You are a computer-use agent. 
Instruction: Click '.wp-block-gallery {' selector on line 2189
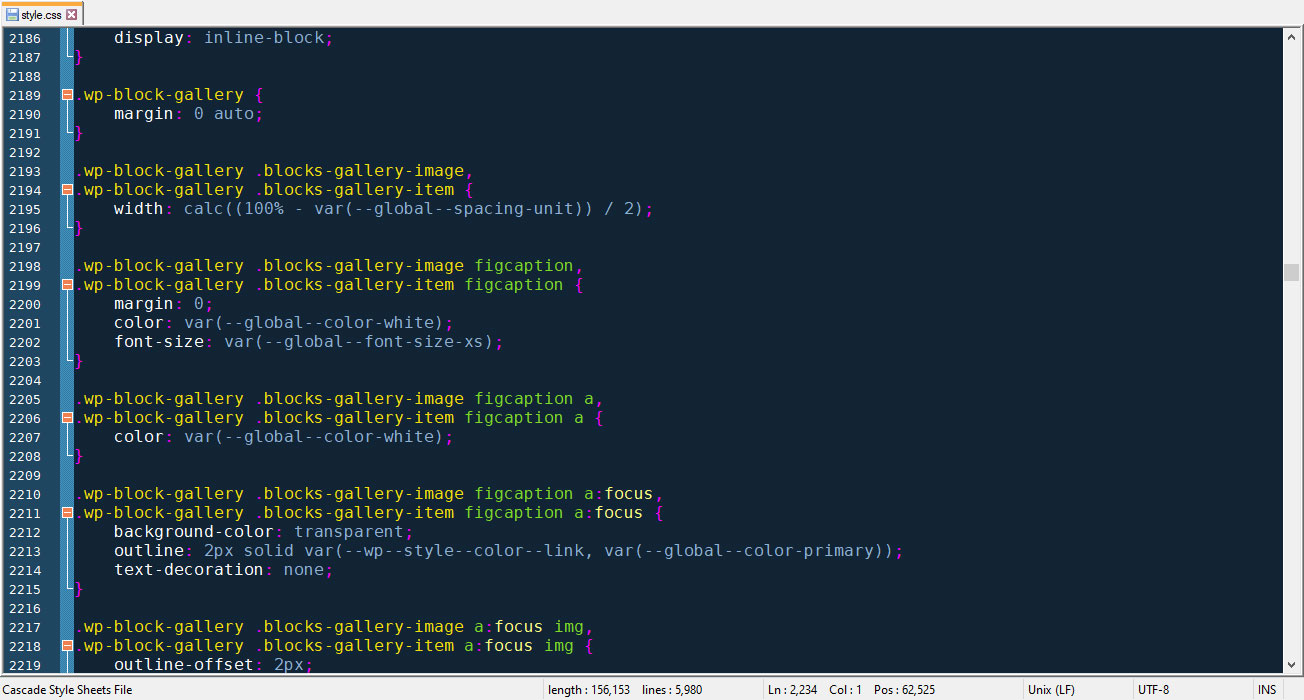coord(169,95)
